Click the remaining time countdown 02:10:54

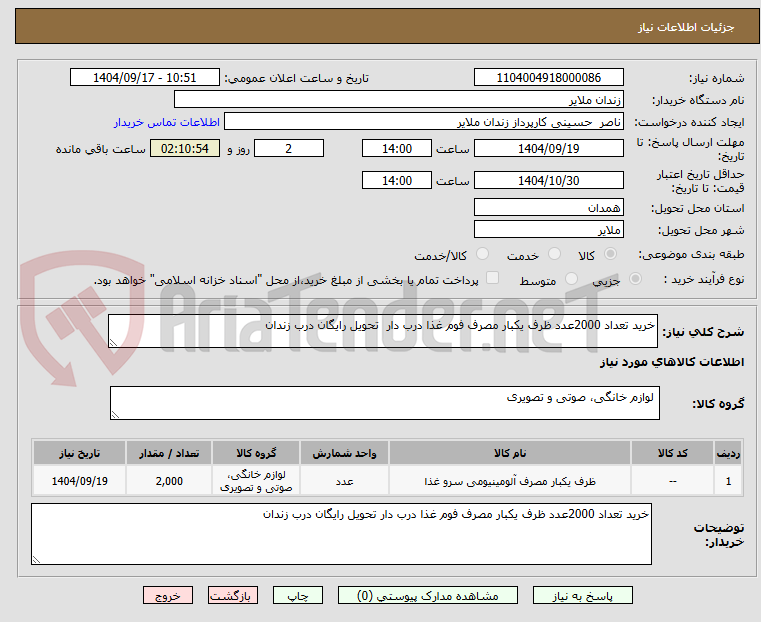point(185,148)
